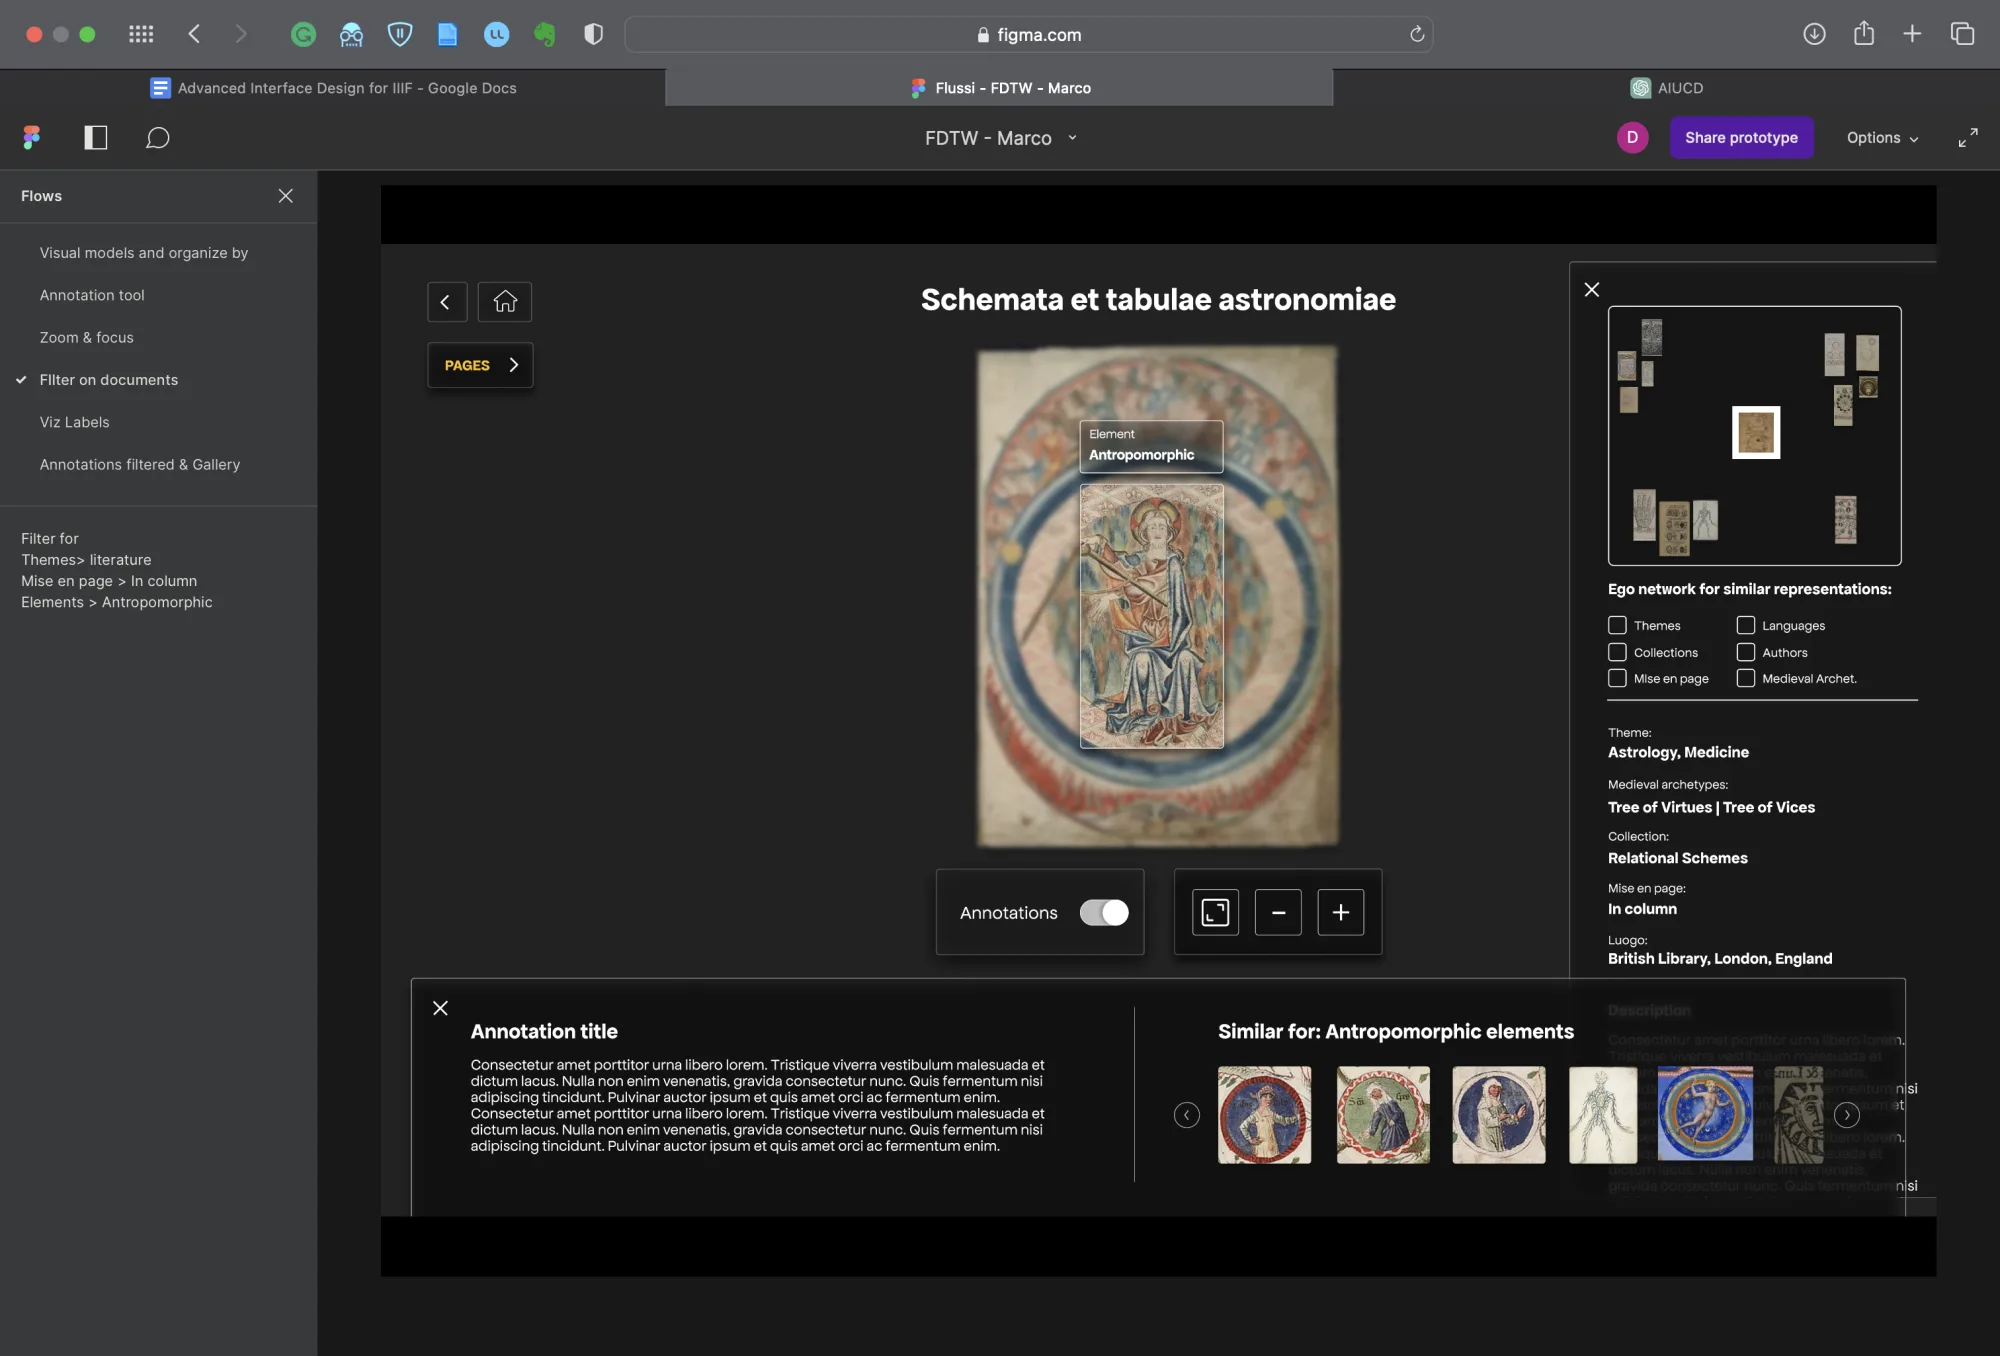Check the Languages checkbox

1746,625
